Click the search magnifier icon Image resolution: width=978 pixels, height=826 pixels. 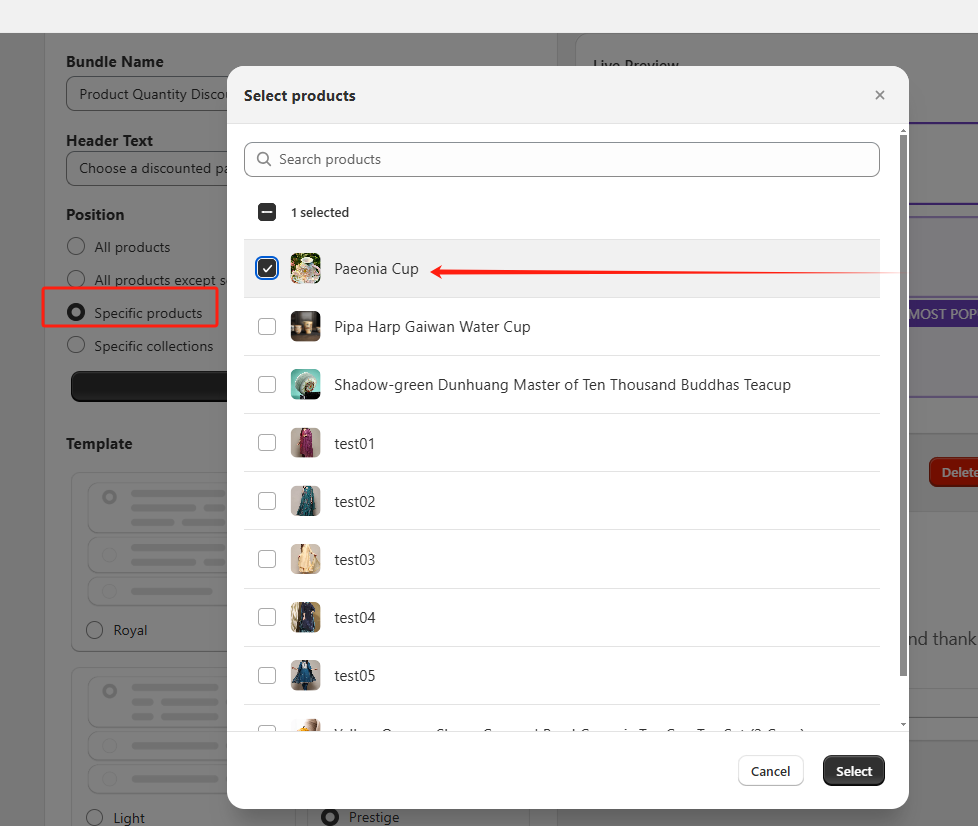264,159
